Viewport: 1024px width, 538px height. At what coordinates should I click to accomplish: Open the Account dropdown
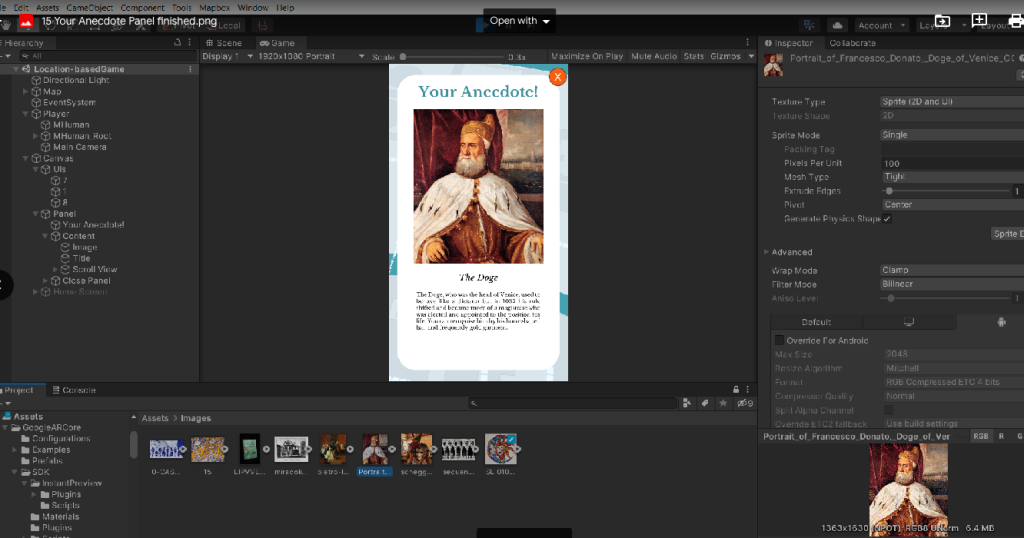click(x=882, y=25)
